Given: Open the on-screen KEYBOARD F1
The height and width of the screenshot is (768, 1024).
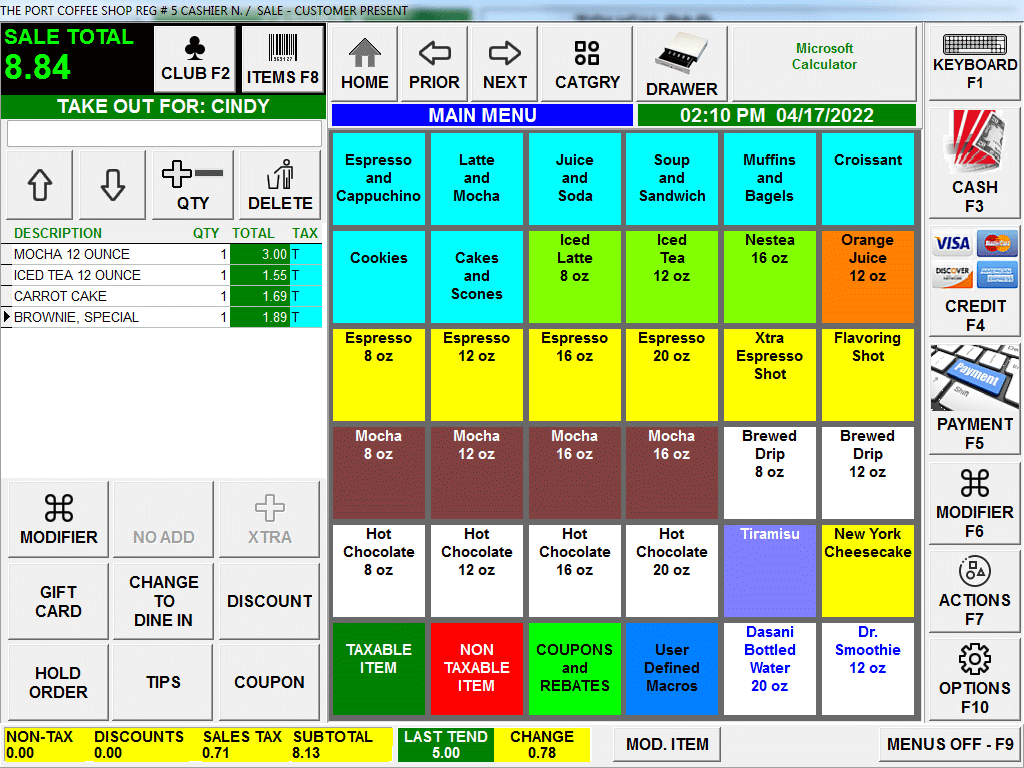Looking at the screenshot, I should (x=974, y=64).
